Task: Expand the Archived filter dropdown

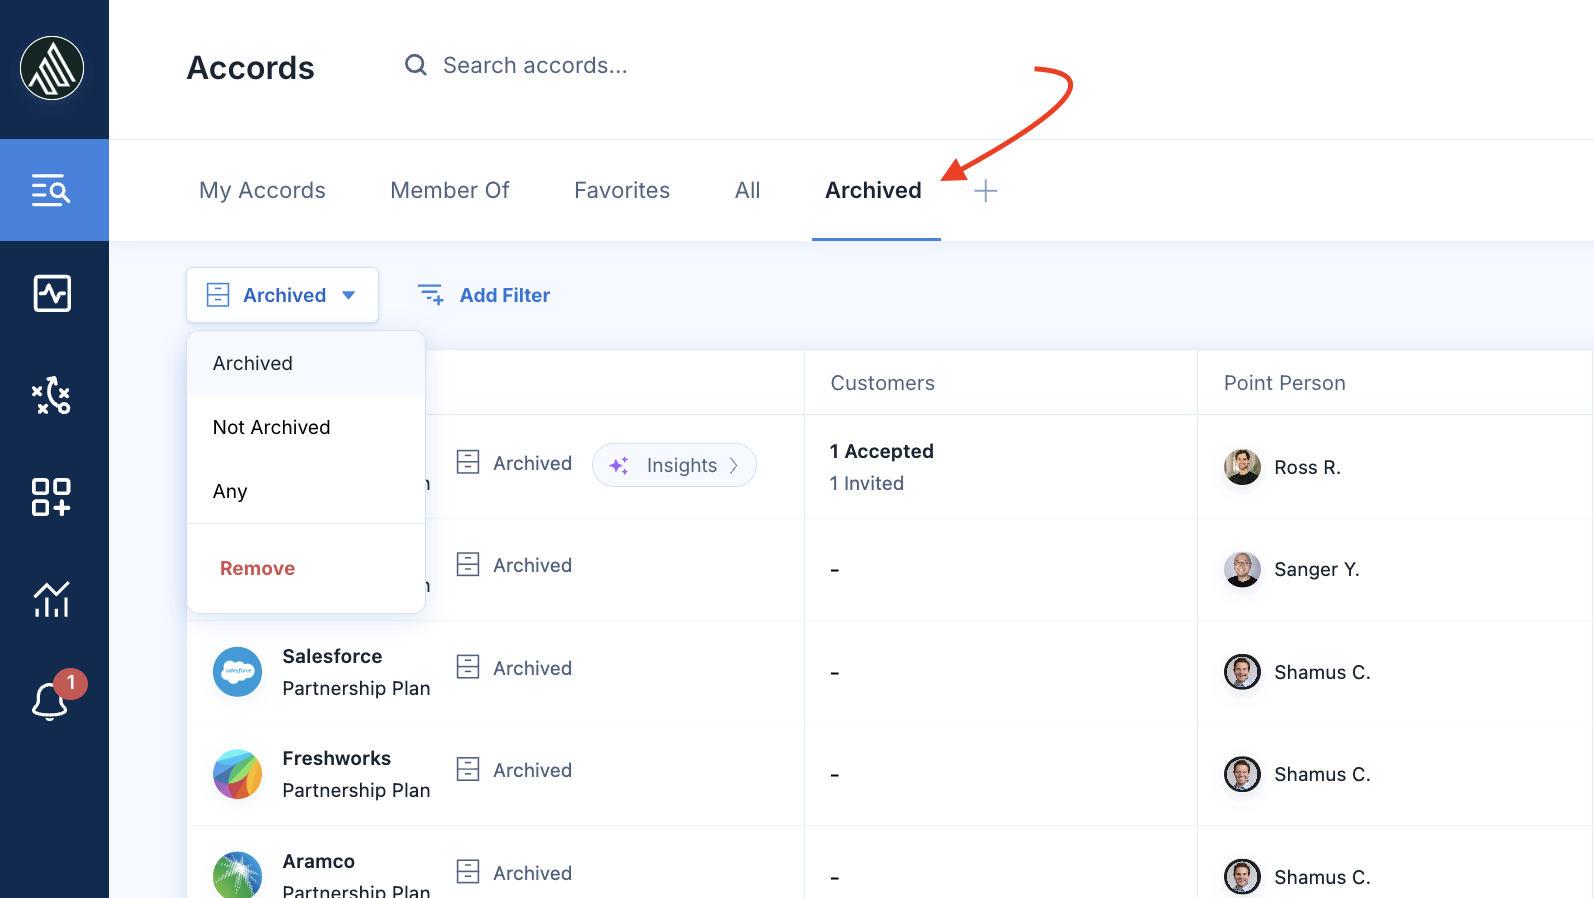Action: pos(282,295)
